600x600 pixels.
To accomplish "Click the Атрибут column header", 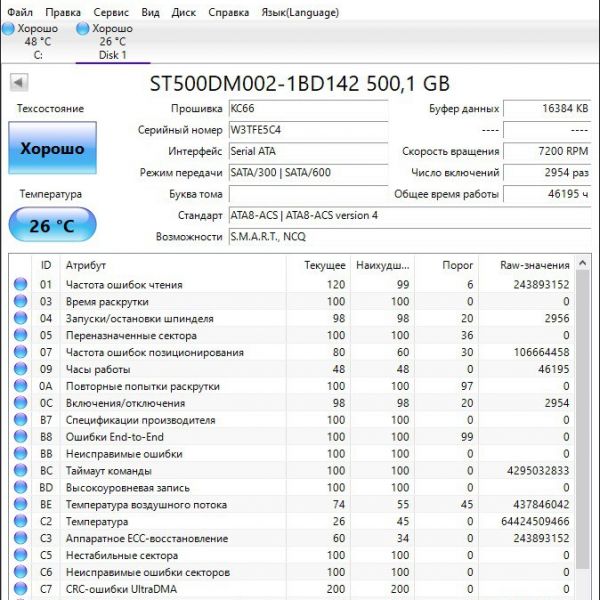I will coord(173,265).
